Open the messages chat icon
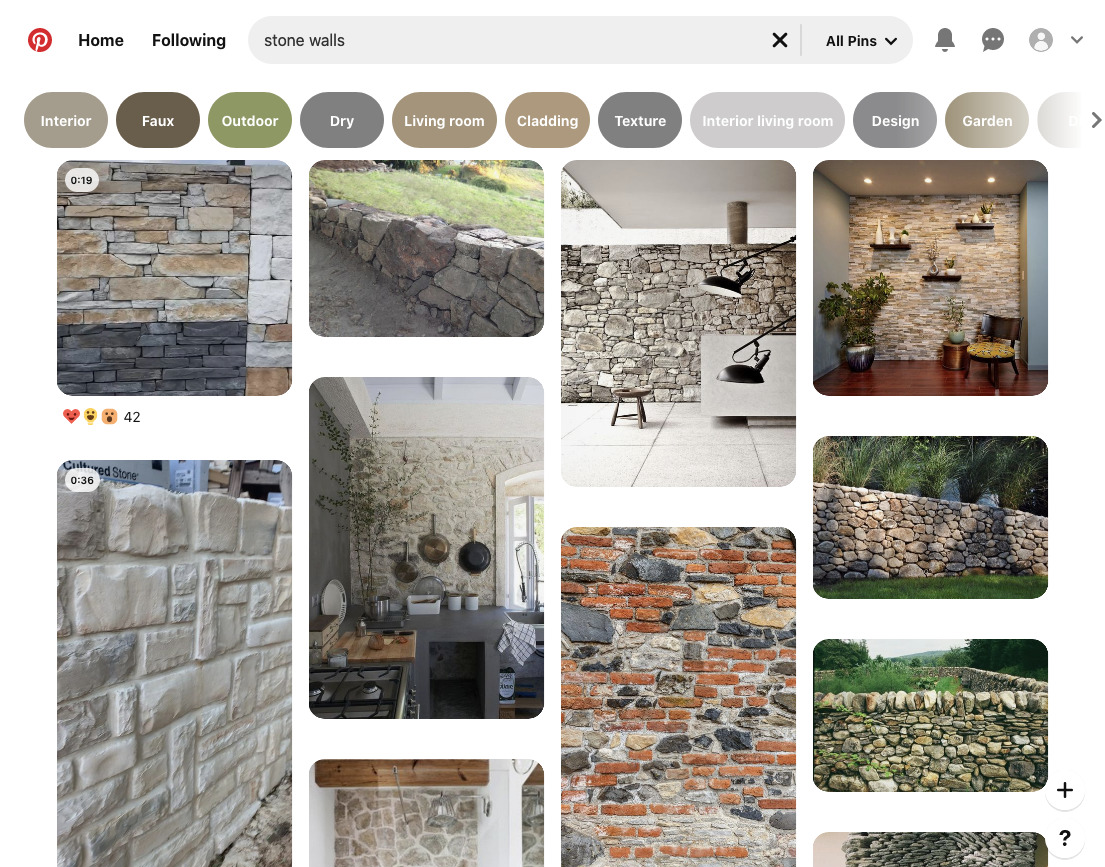Screen dimensions: 1105x867 pyautogui.click(x=993, y=40)
